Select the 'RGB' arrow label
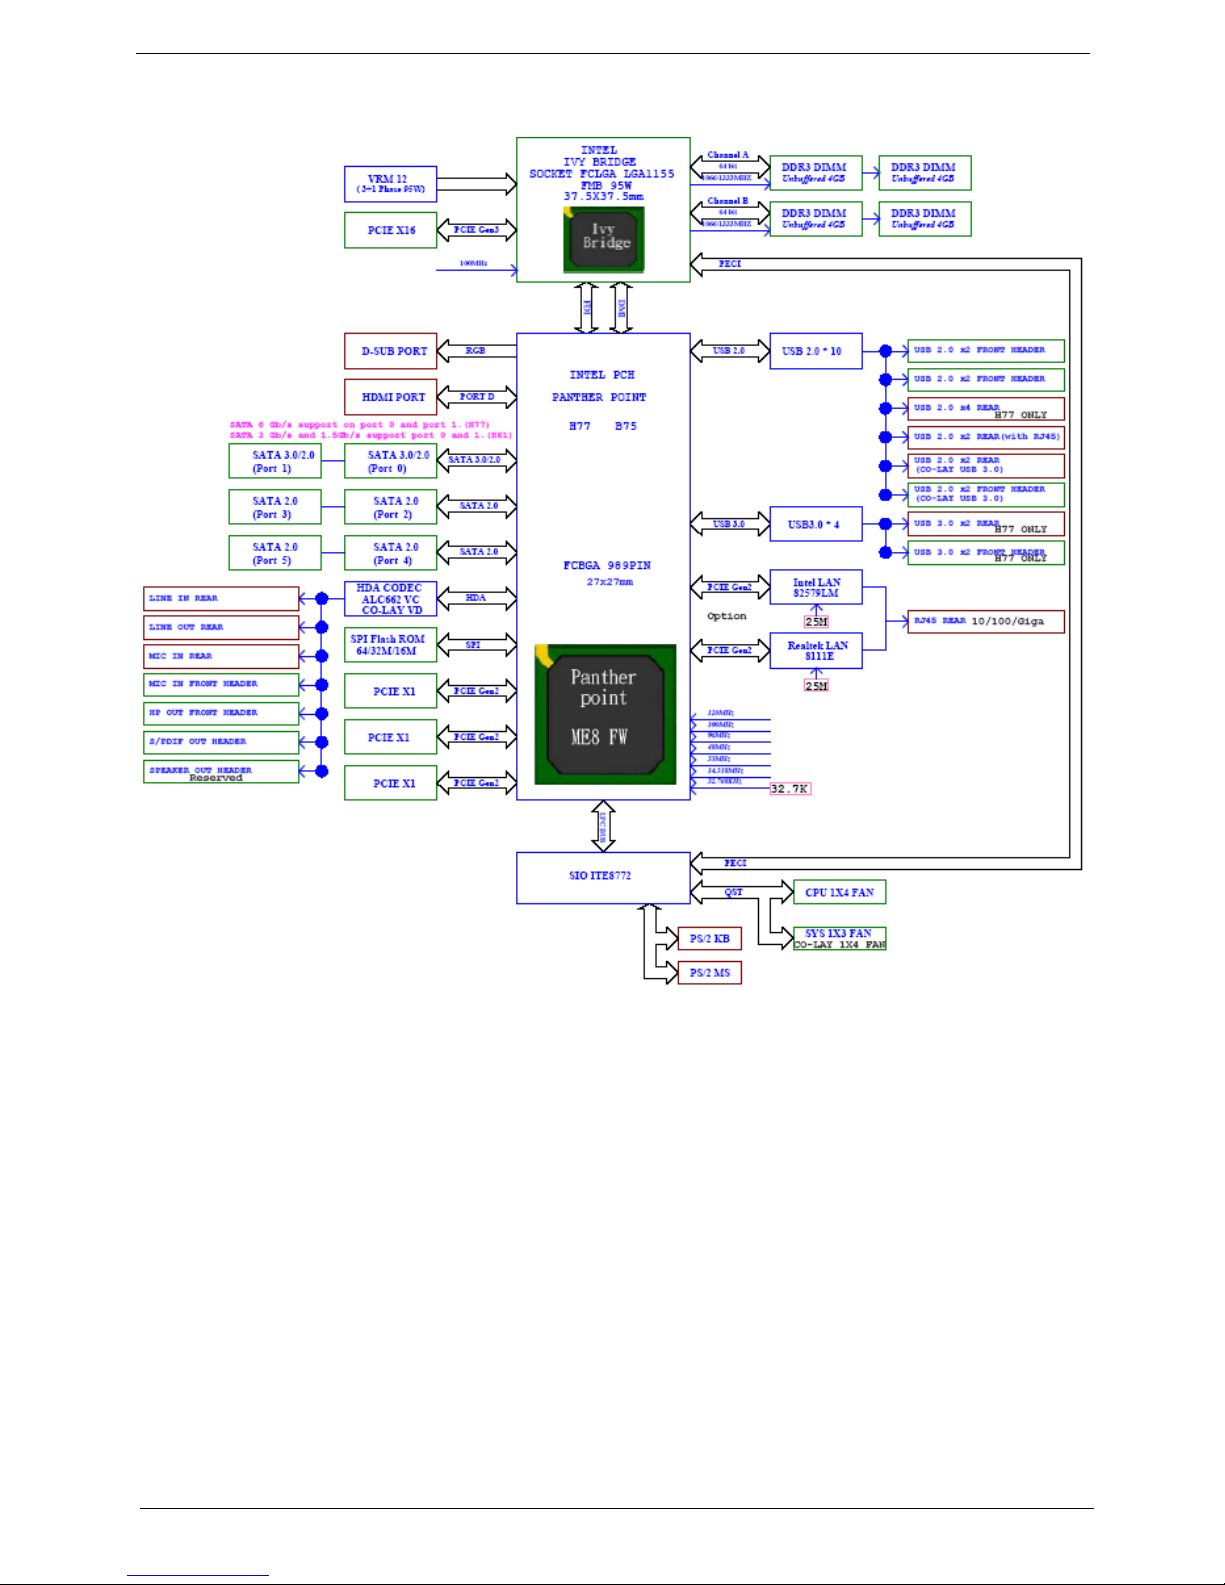The image size is (1225, 1585). click(475, 351)
